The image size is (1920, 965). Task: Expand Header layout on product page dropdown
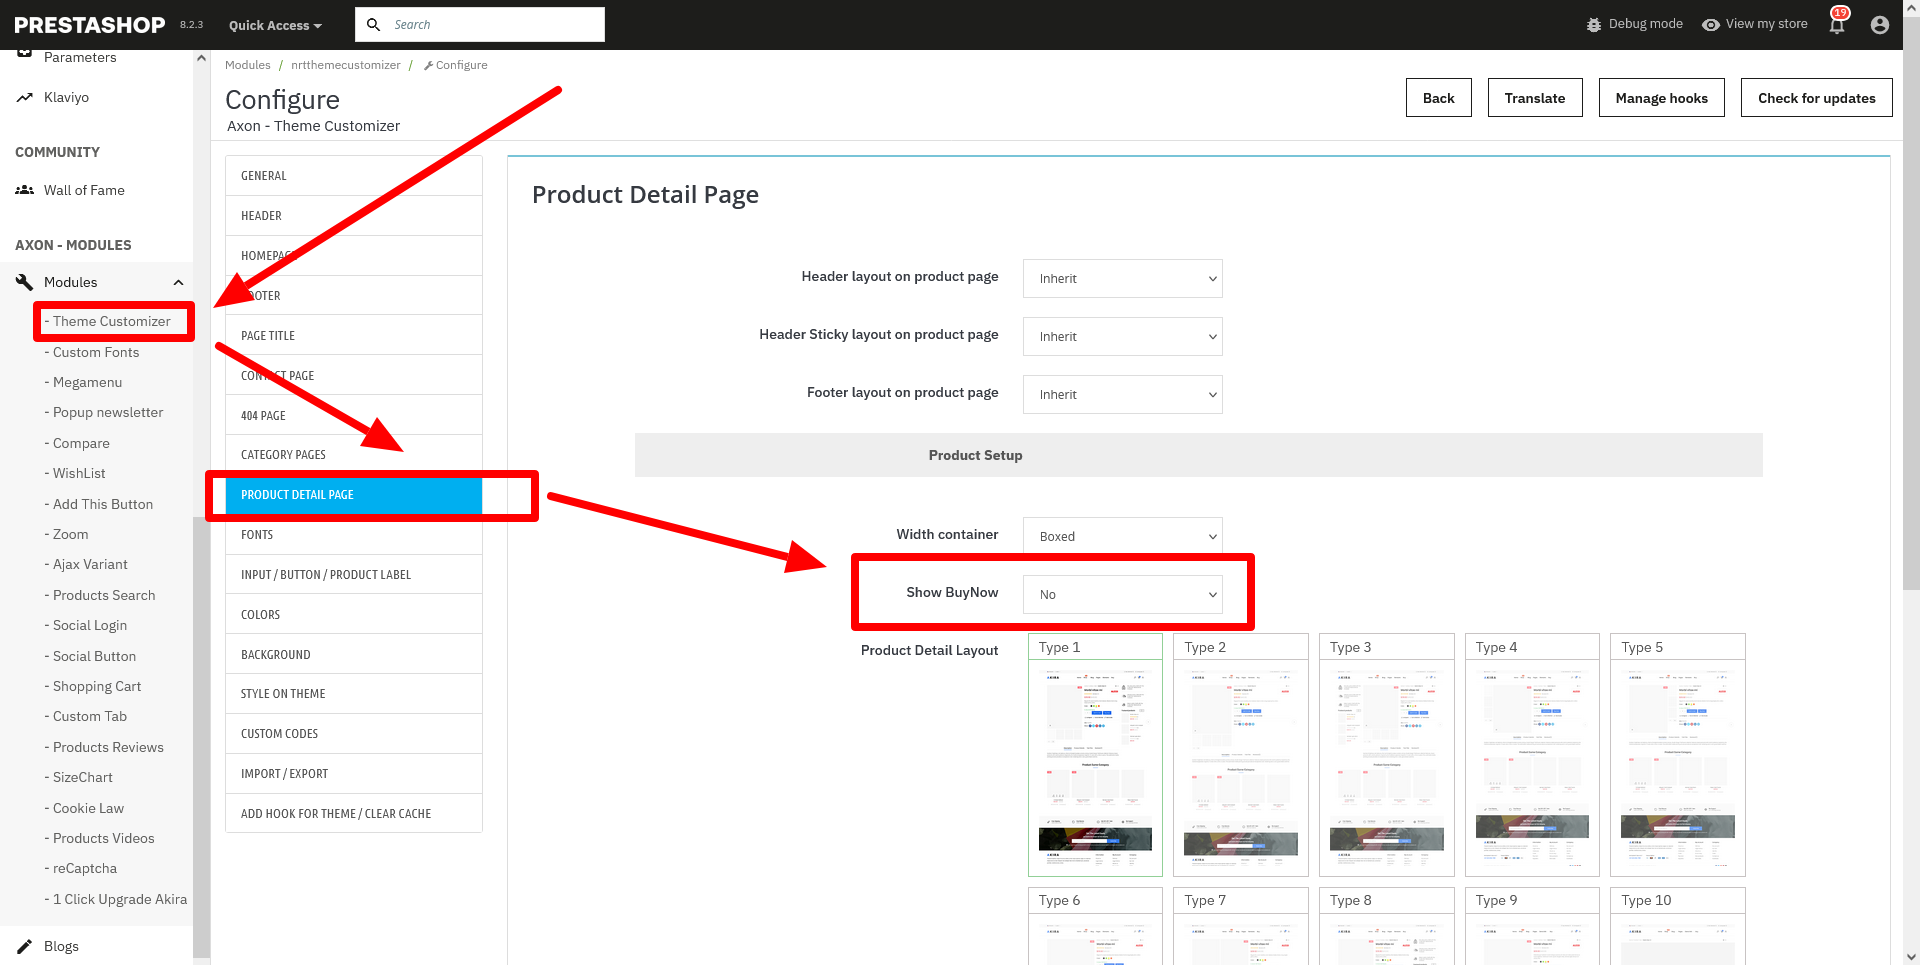[1122, 278]
